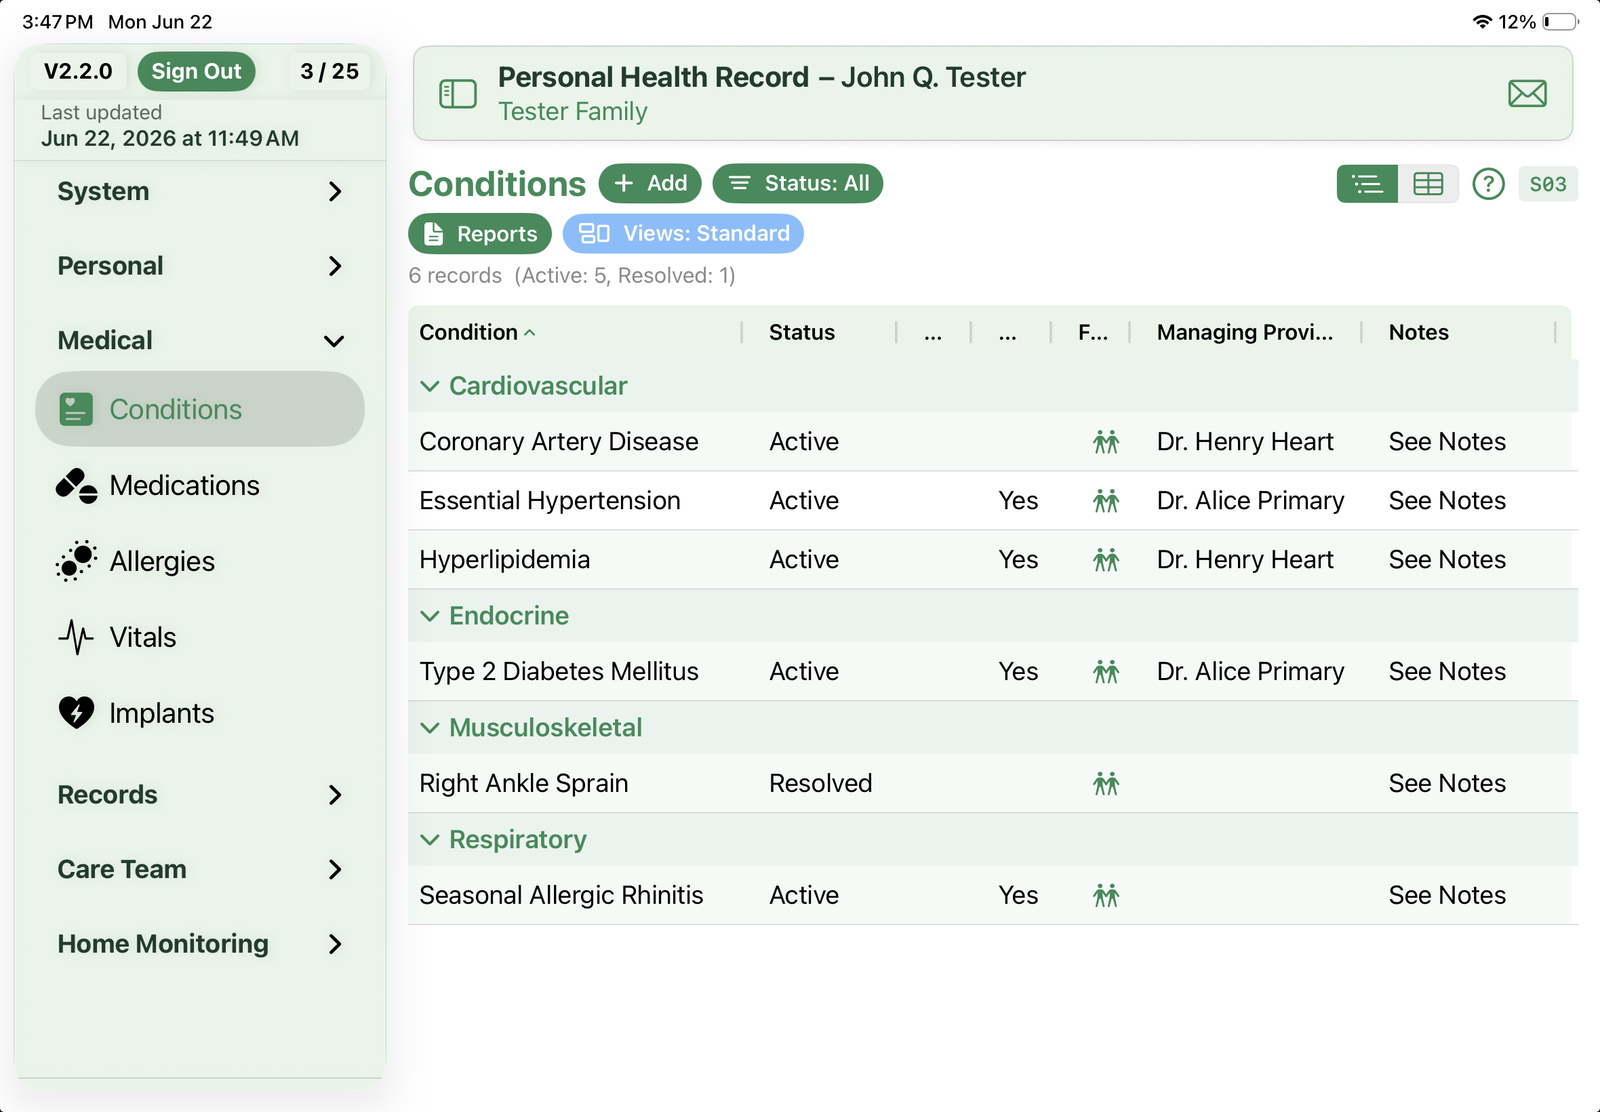Open Implants in the sidebar
This screenshot has height=1112, width=1600.
coord(200,713)
